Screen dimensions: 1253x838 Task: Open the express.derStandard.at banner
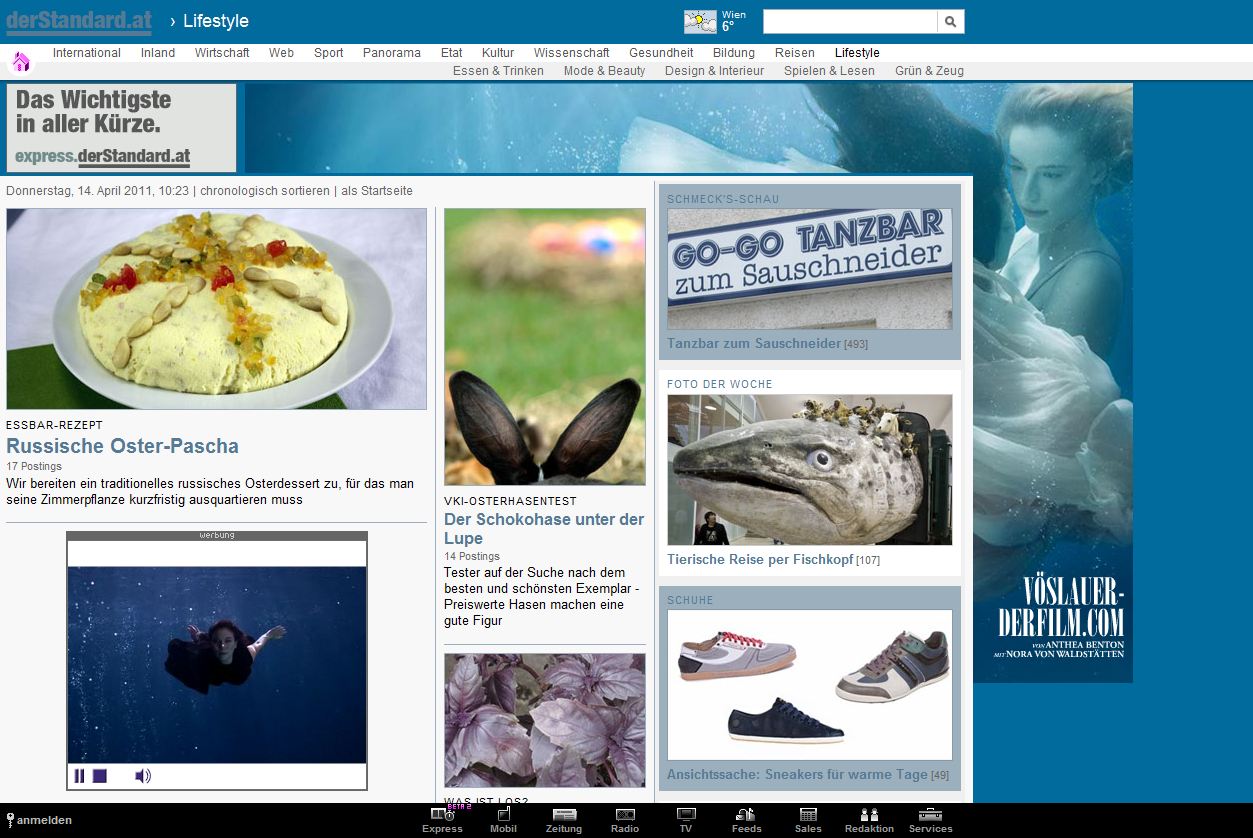(x=121, y=128)
